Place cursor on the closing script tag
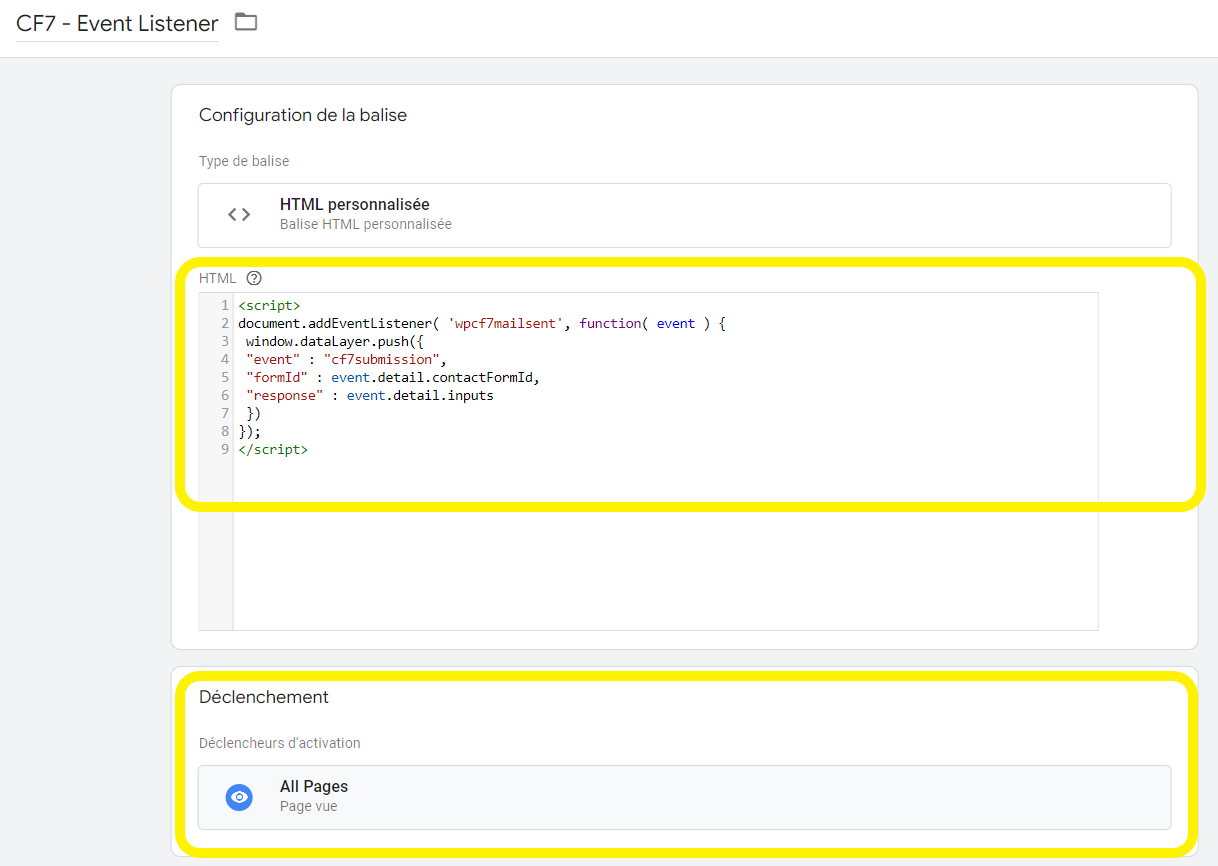This screenshot has width=1218, height=866. [x=273, y=450]
